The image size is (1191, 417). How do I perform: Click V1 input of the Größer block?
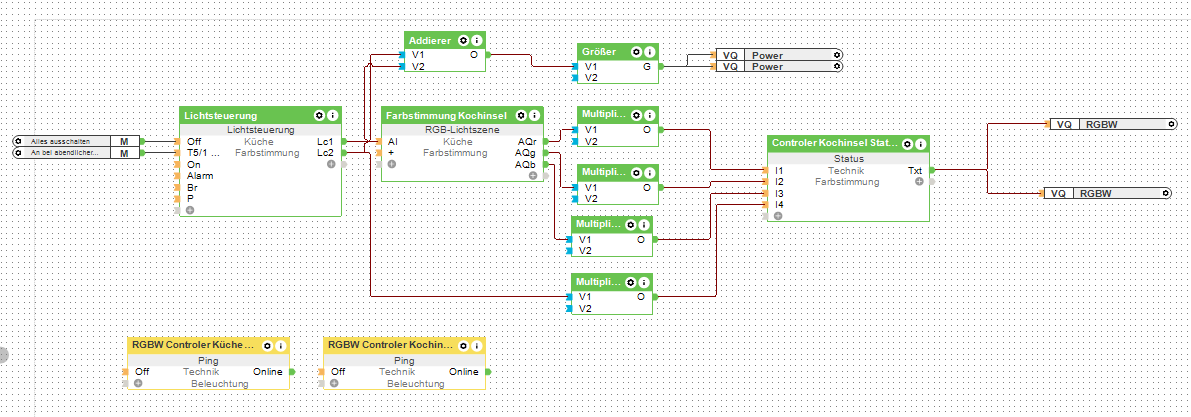click(591, 66)
